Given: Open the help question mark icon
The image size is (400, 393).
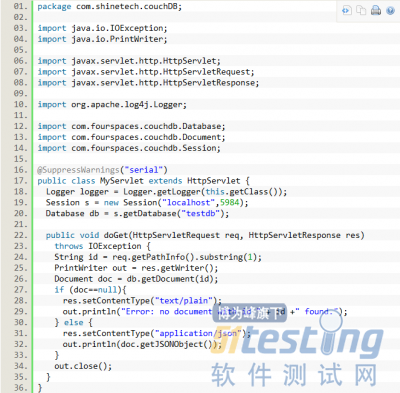Looking at the screenshot, I should (x=390, y=10).
